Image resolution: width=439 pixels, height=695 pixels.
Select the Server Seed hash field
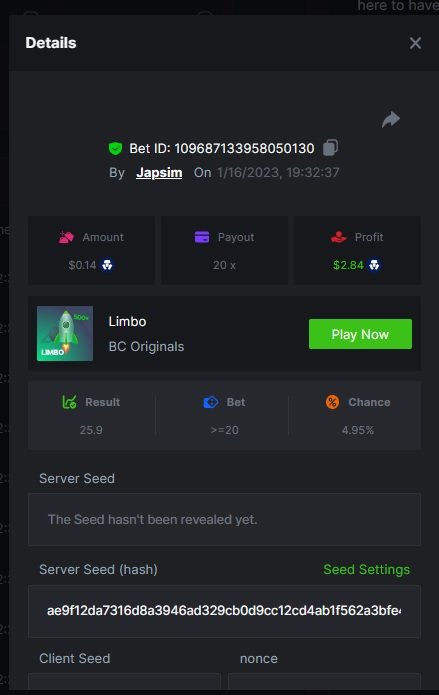[224, 611]
